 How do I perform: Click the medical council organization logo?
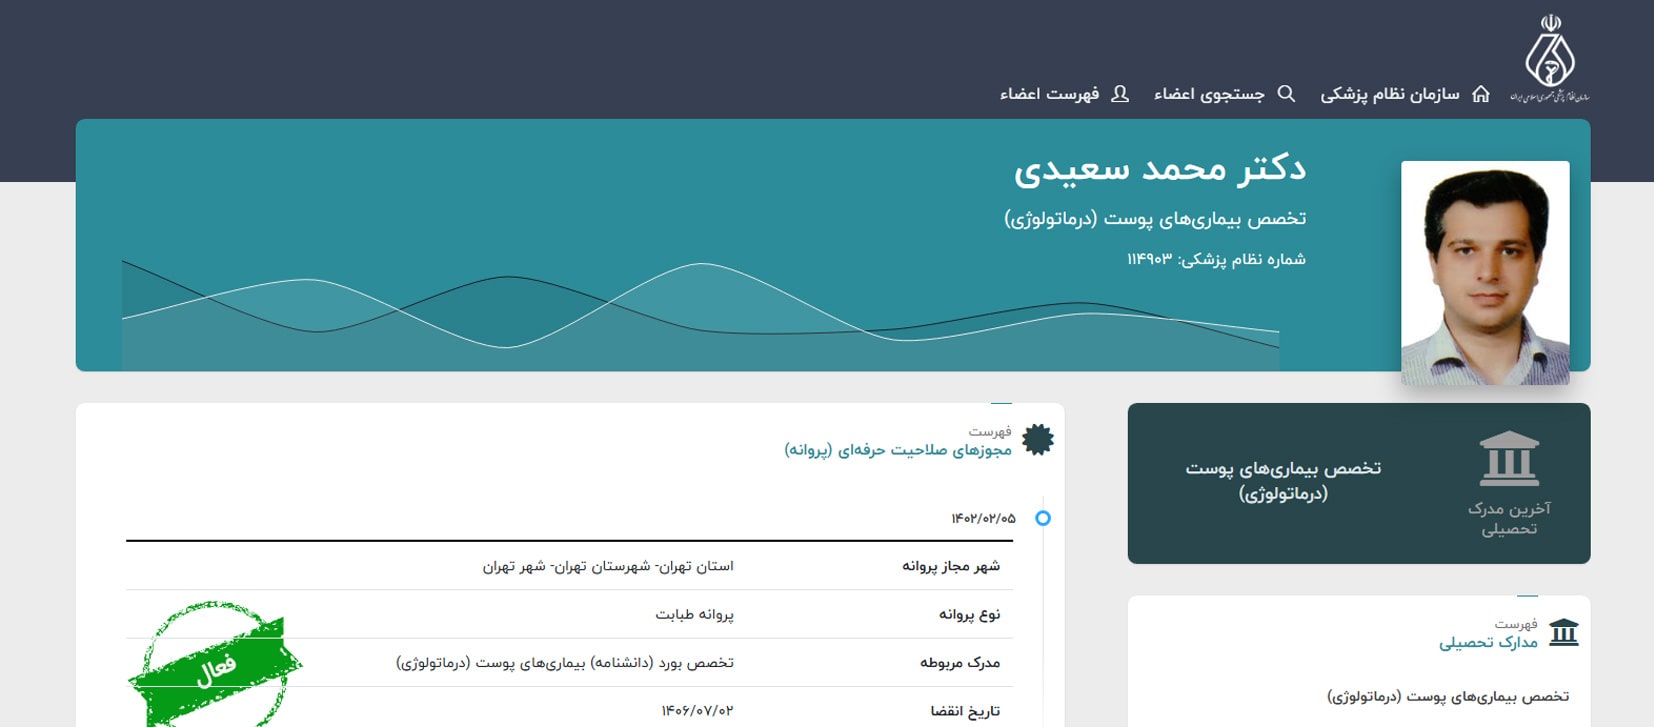pos(1549,57)
